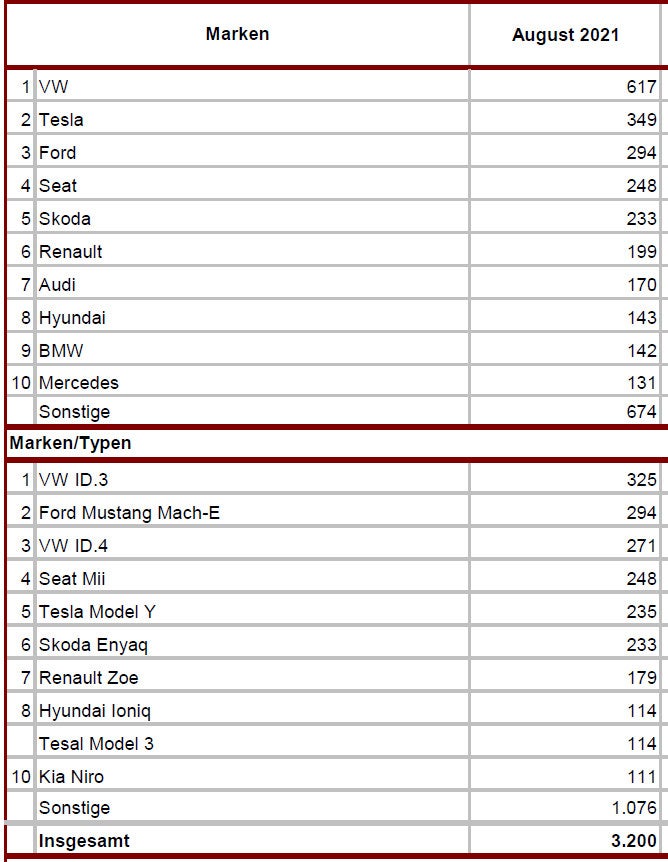Select the Mercedes brand cell

[253, 382]
